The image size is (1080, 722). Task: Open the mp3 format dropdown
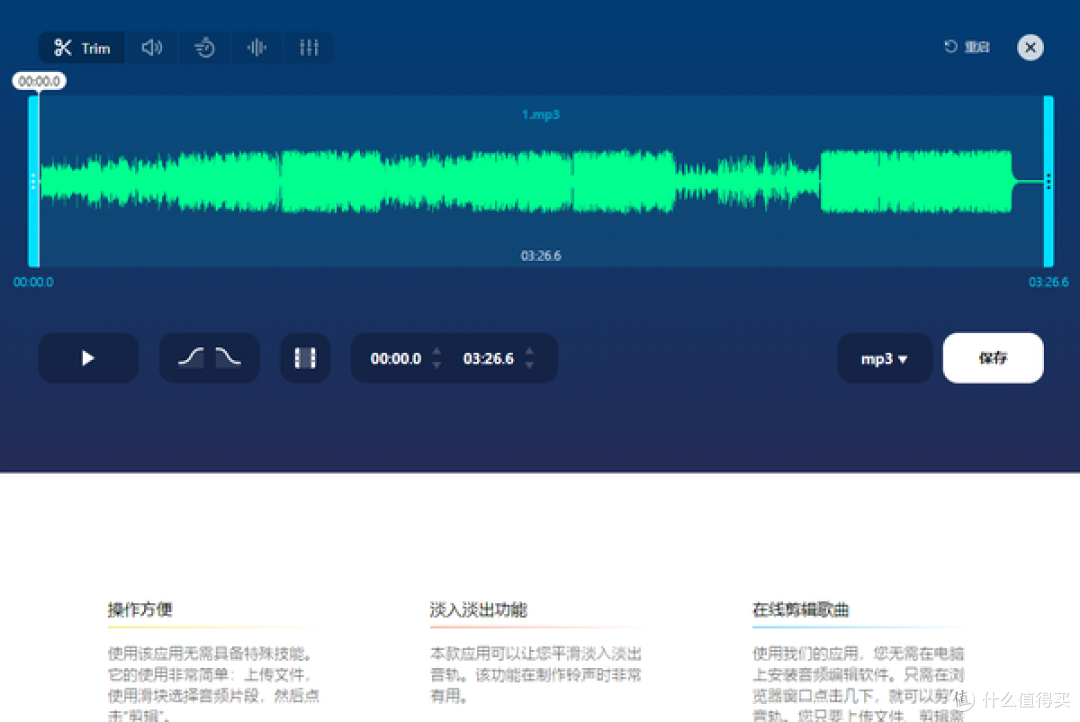[884, 359]
